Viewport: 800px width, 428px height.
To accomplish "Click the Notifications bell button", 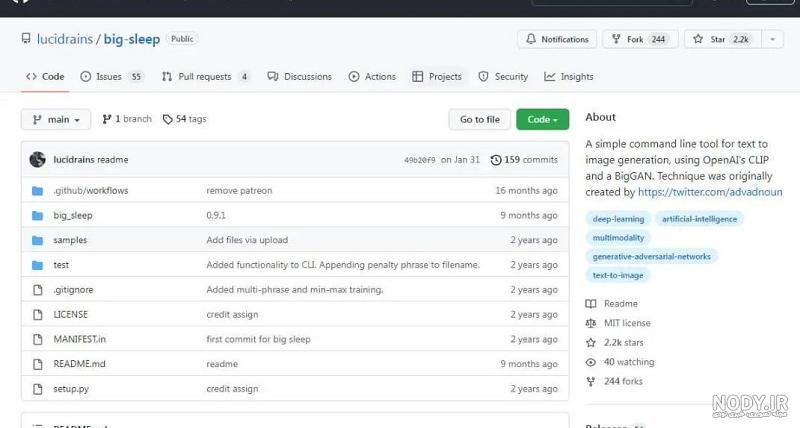I will click(557, 39).
